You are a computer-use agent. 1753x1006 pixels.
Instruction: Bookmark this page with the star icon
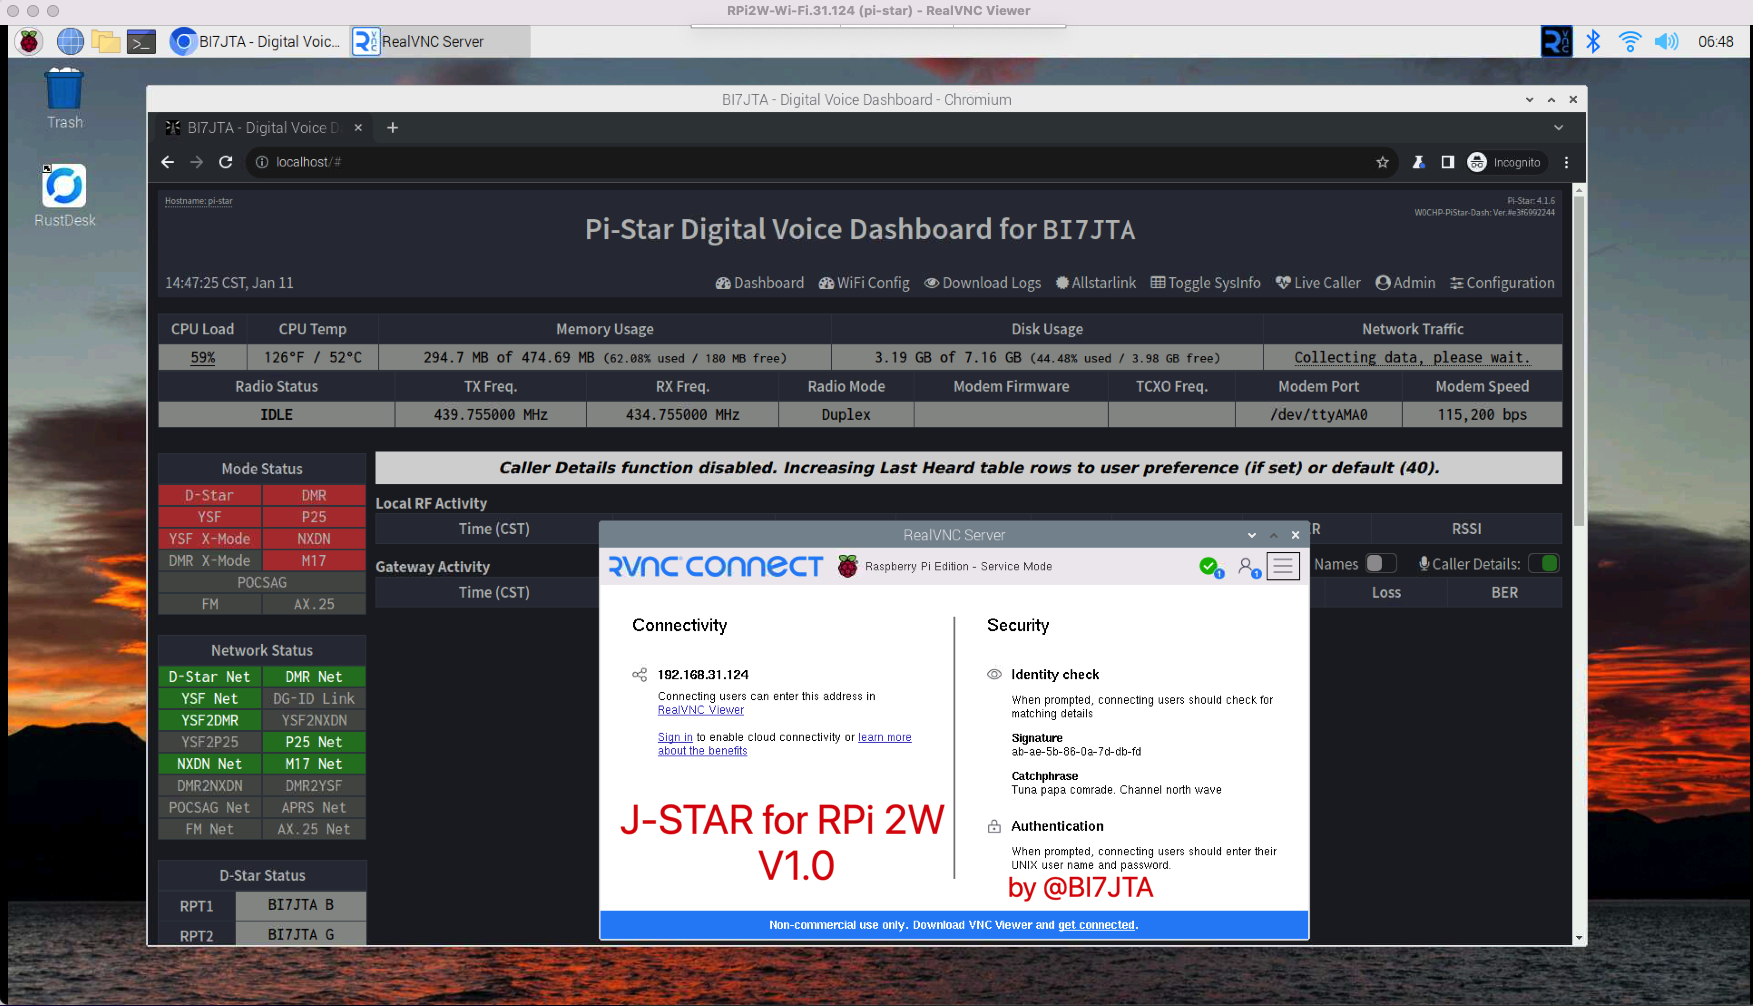click(x=1382, y=162)
